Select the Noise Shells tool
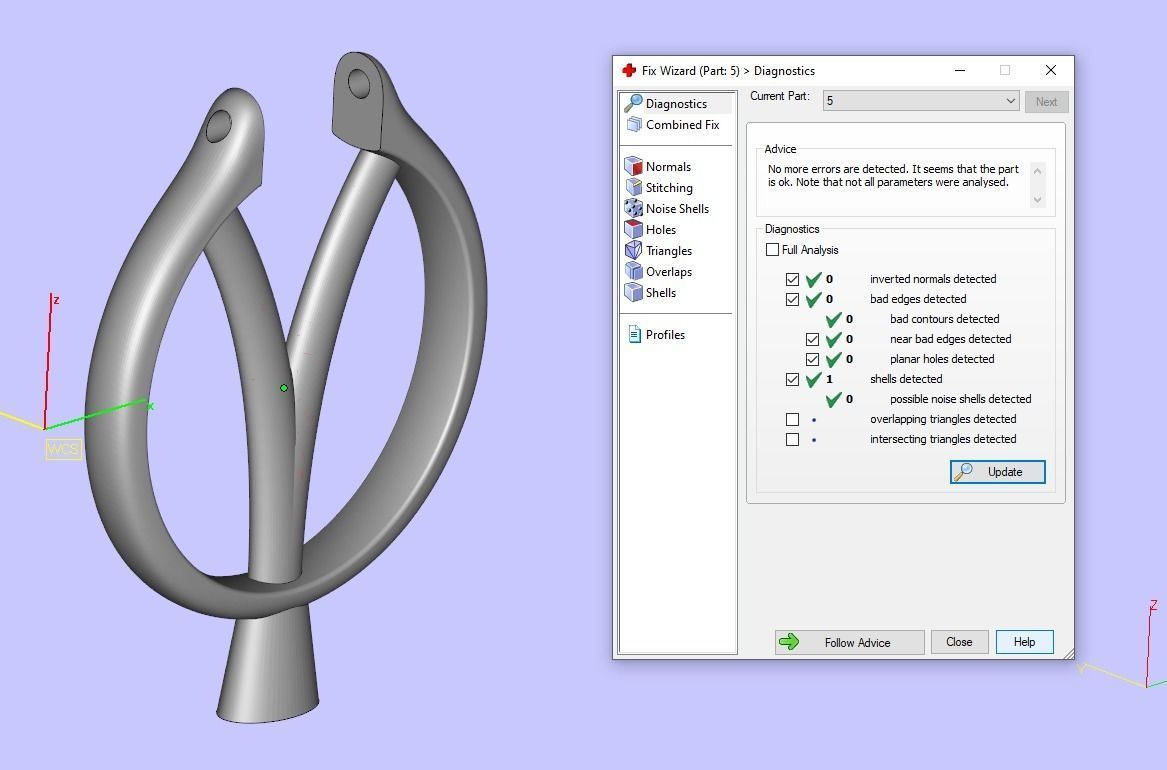The width and height of the screenshot is (1167, 770). [668, 208]
